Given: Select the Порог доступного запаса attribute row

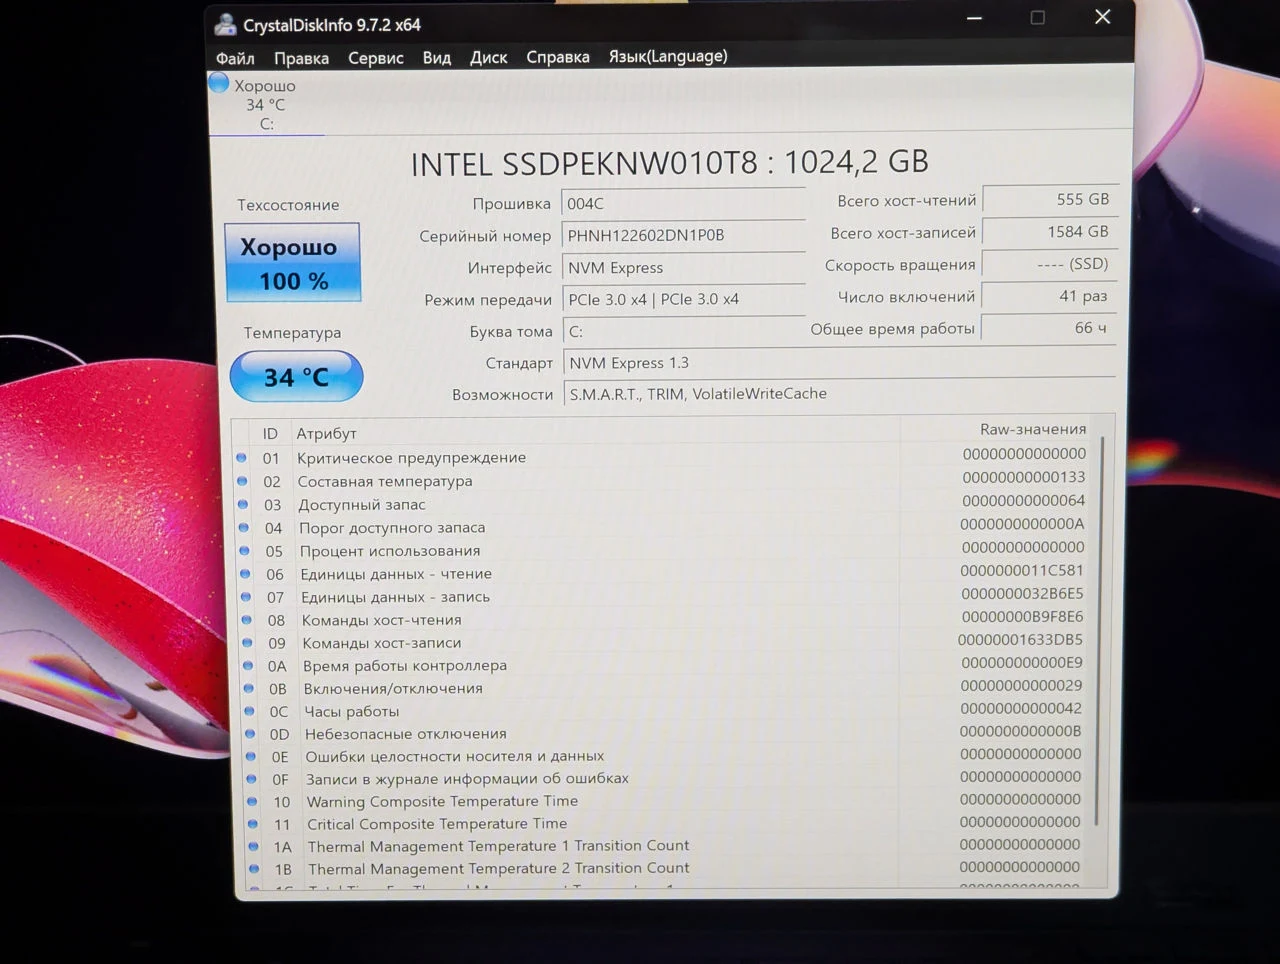Looking at the screenshot, I should coord(664,527).
